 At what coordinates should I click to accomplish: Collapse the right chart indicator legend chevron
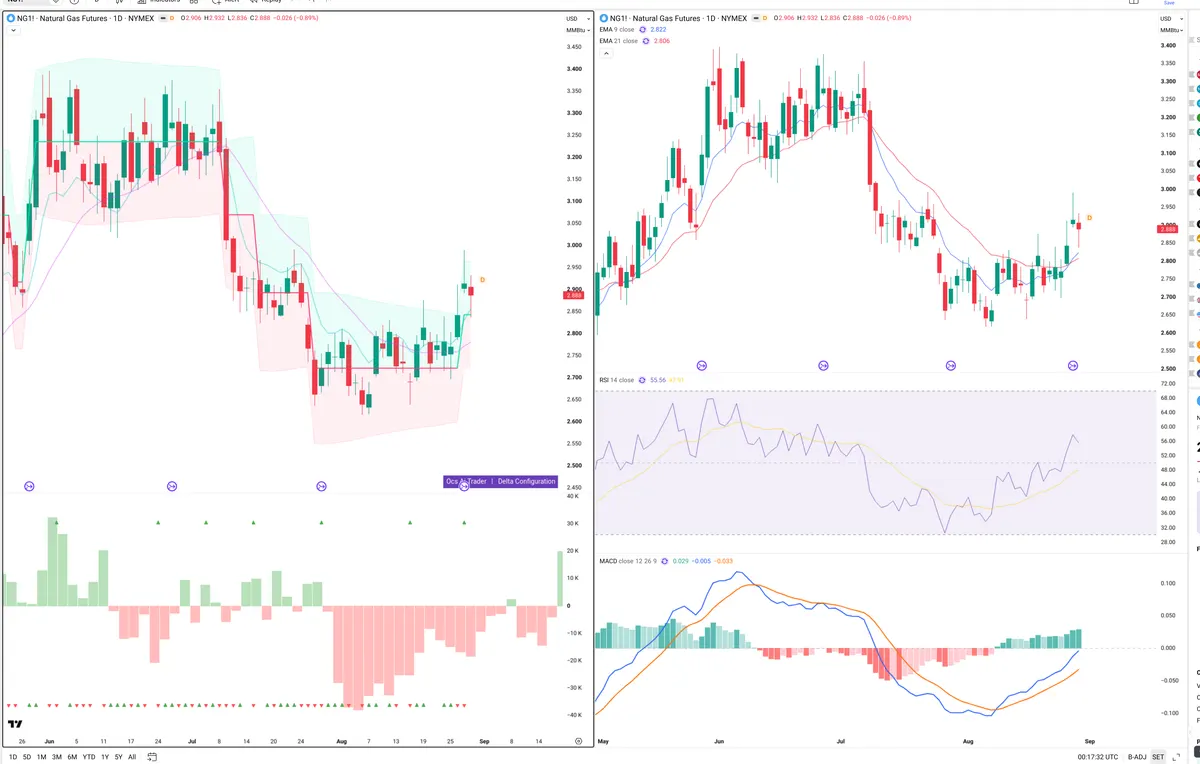605,52
